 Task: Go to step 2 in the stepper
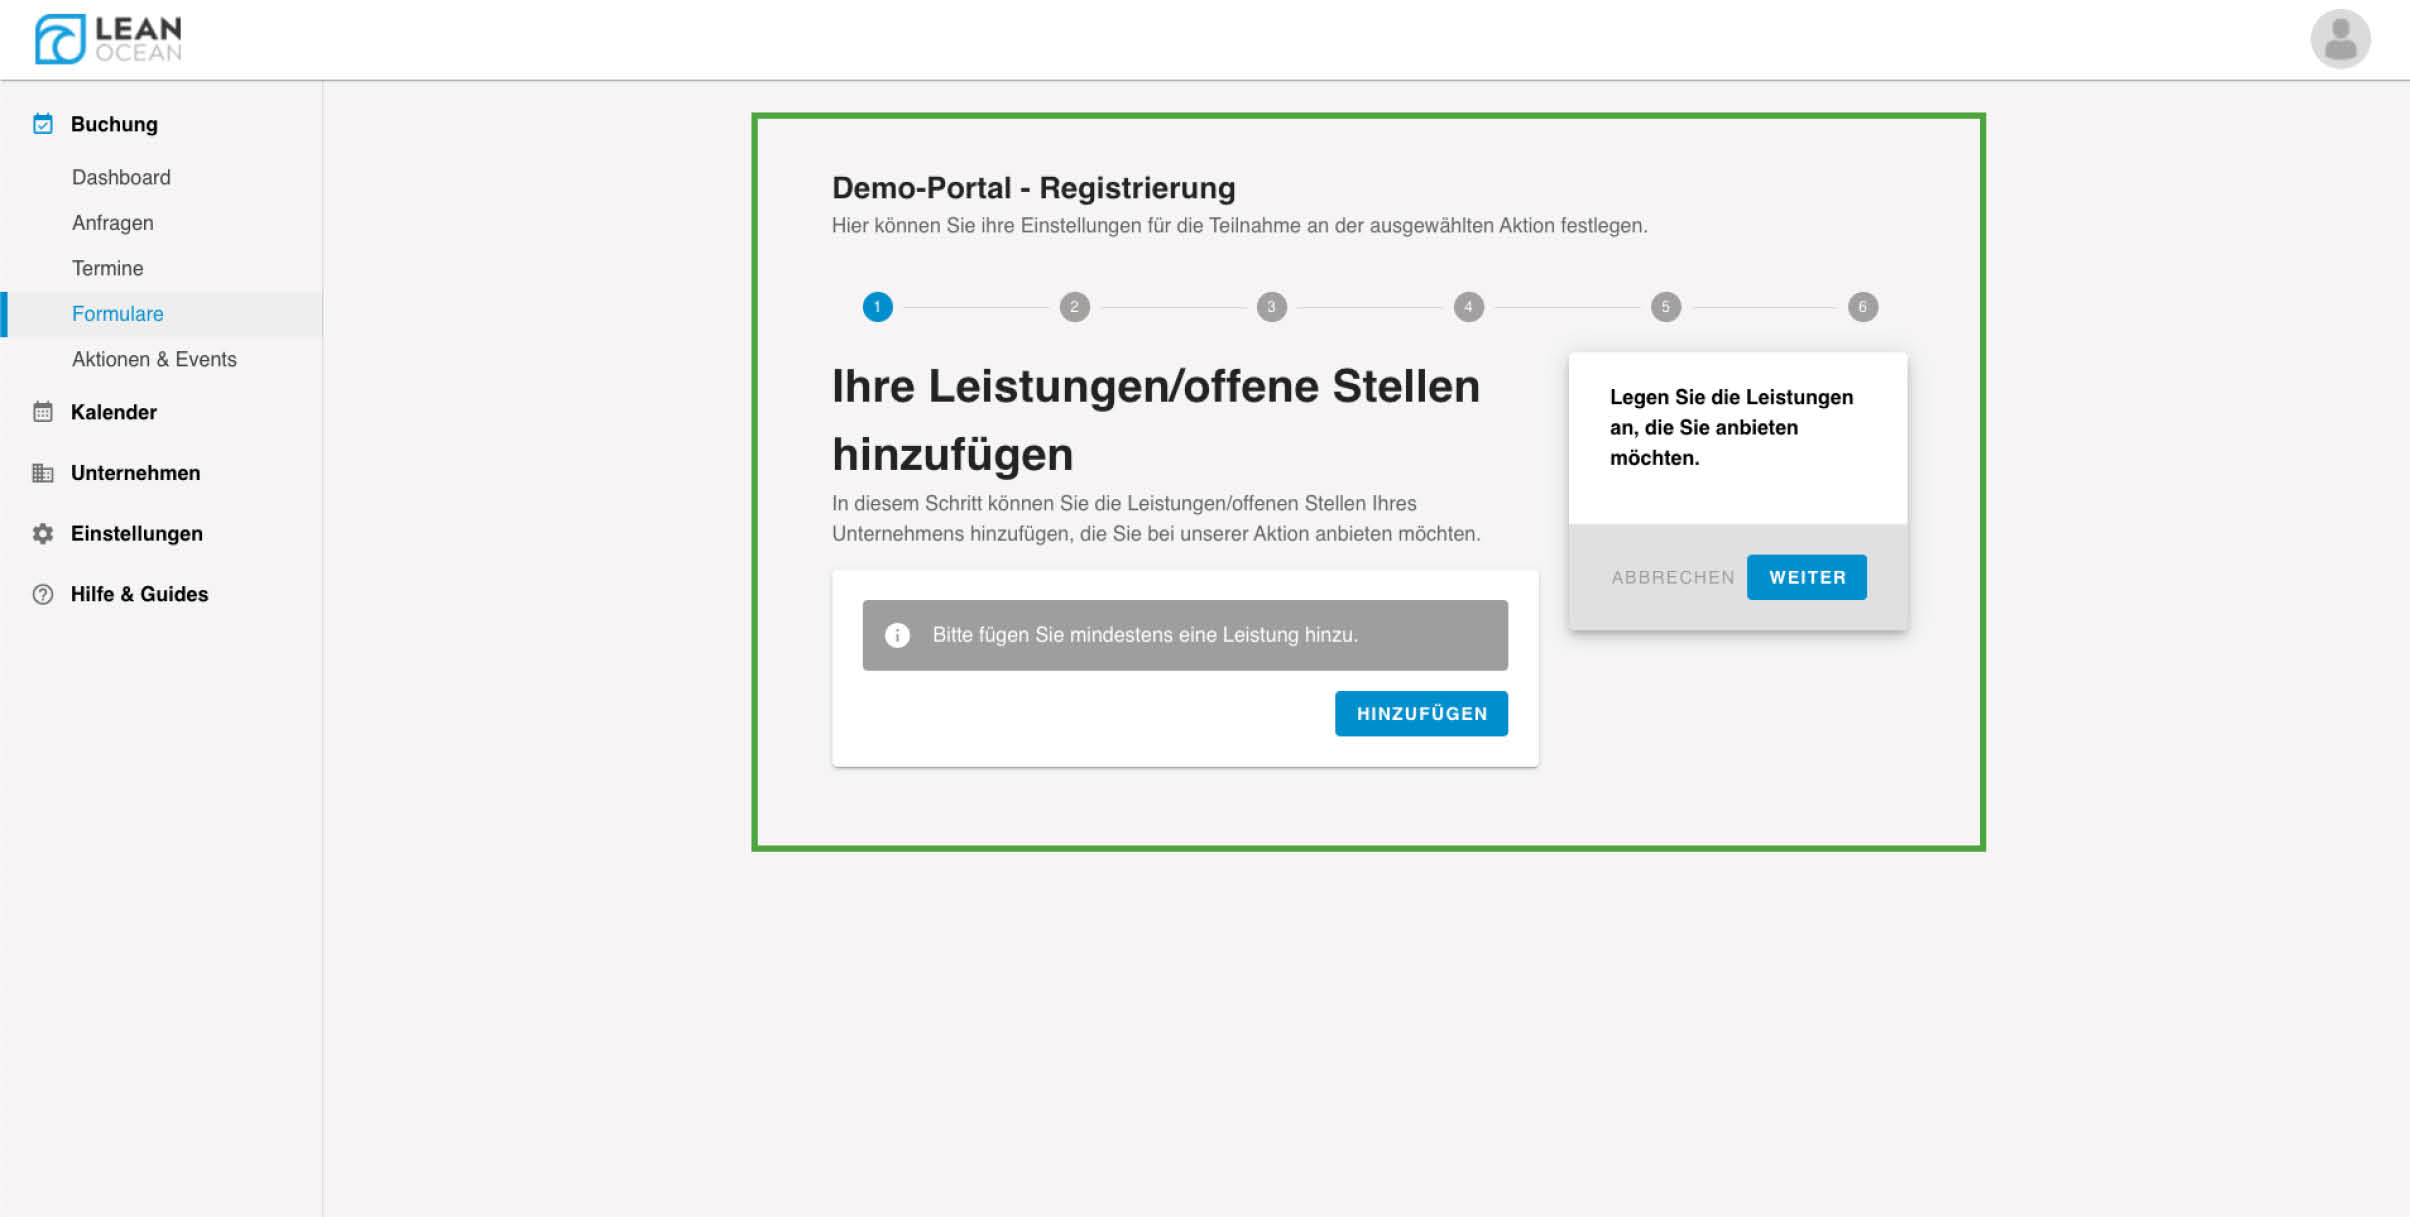[1074, 307]
